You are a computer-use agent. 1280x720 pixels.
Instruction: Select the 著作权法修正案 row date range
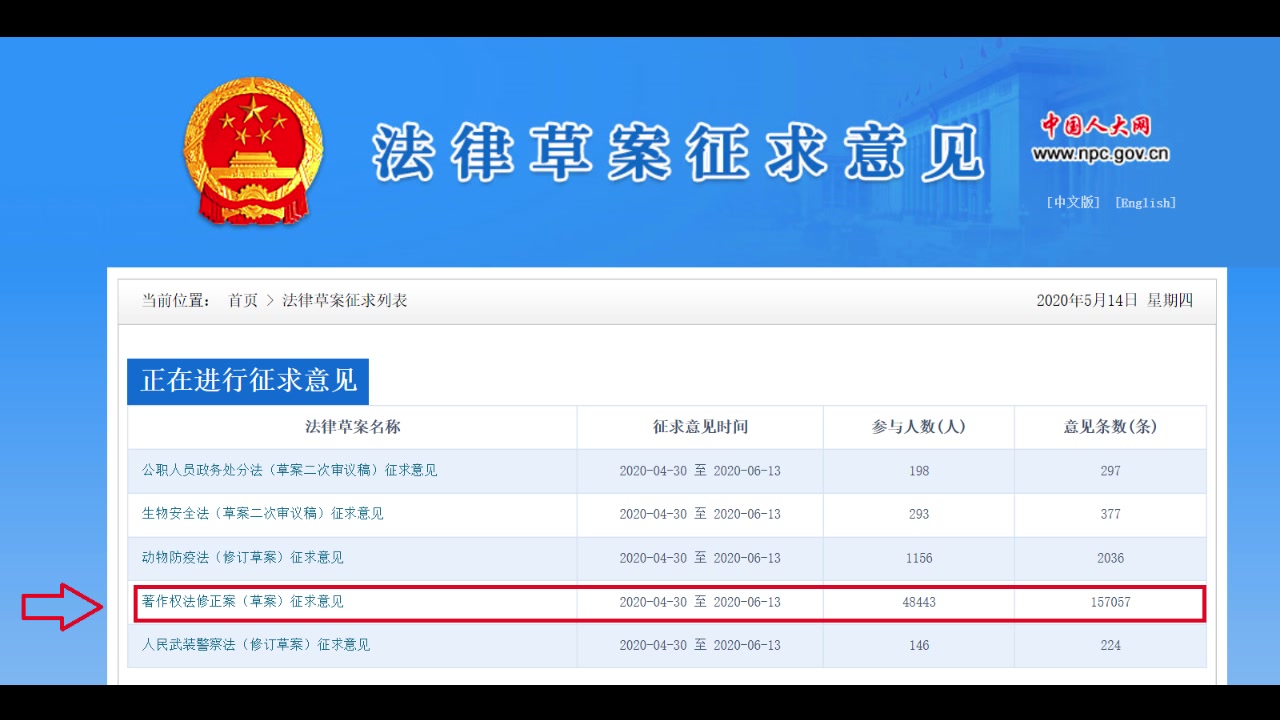(x=700, y=602)
